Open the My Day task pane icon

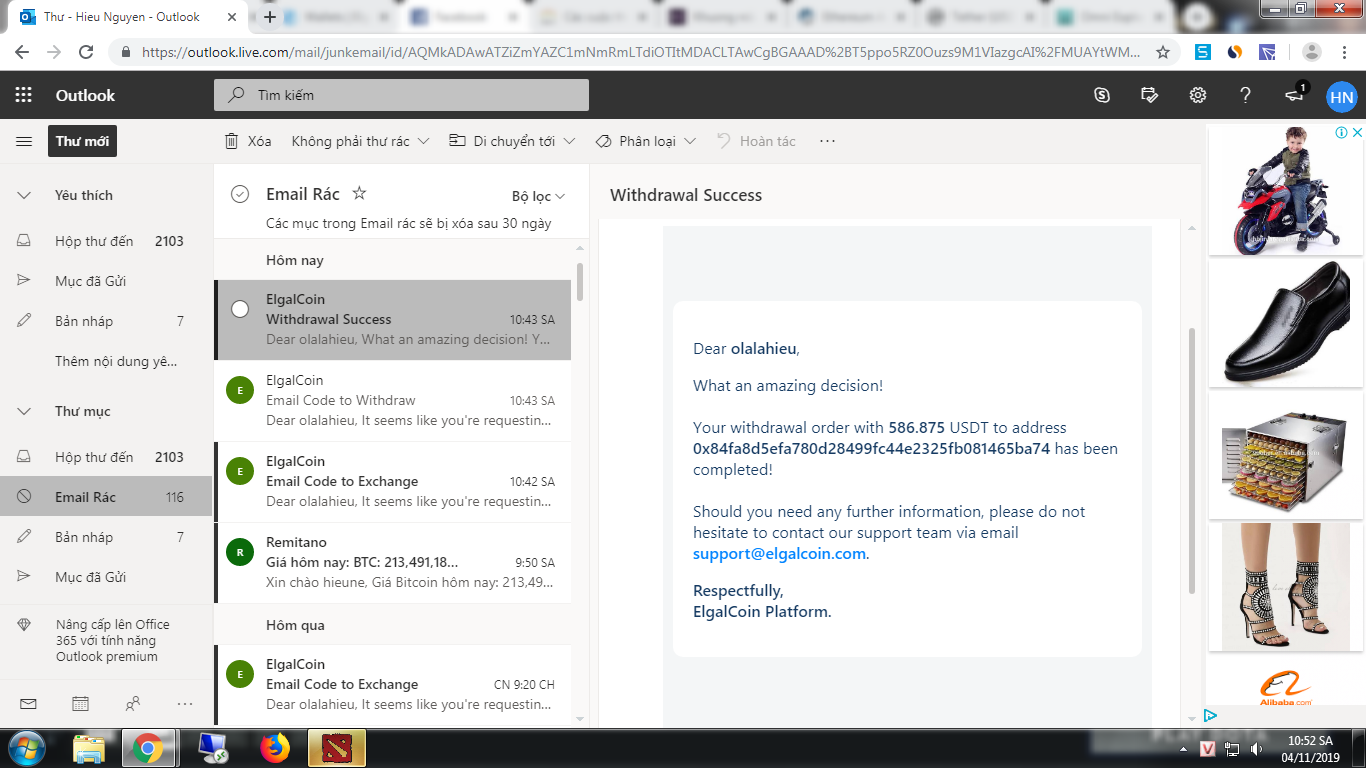pyautogui.click(x=1150, y=95)
